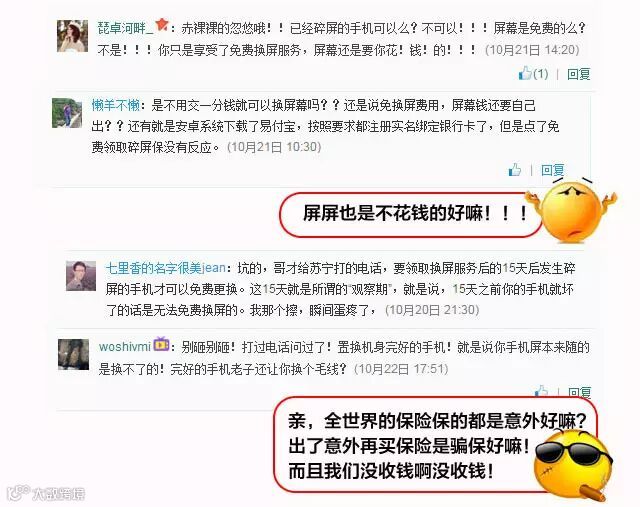This screenshot has width=640, height=507.
Task: Click 回复 under the 琵卓河畔_ comment
Action: click(x=578, y=74)
